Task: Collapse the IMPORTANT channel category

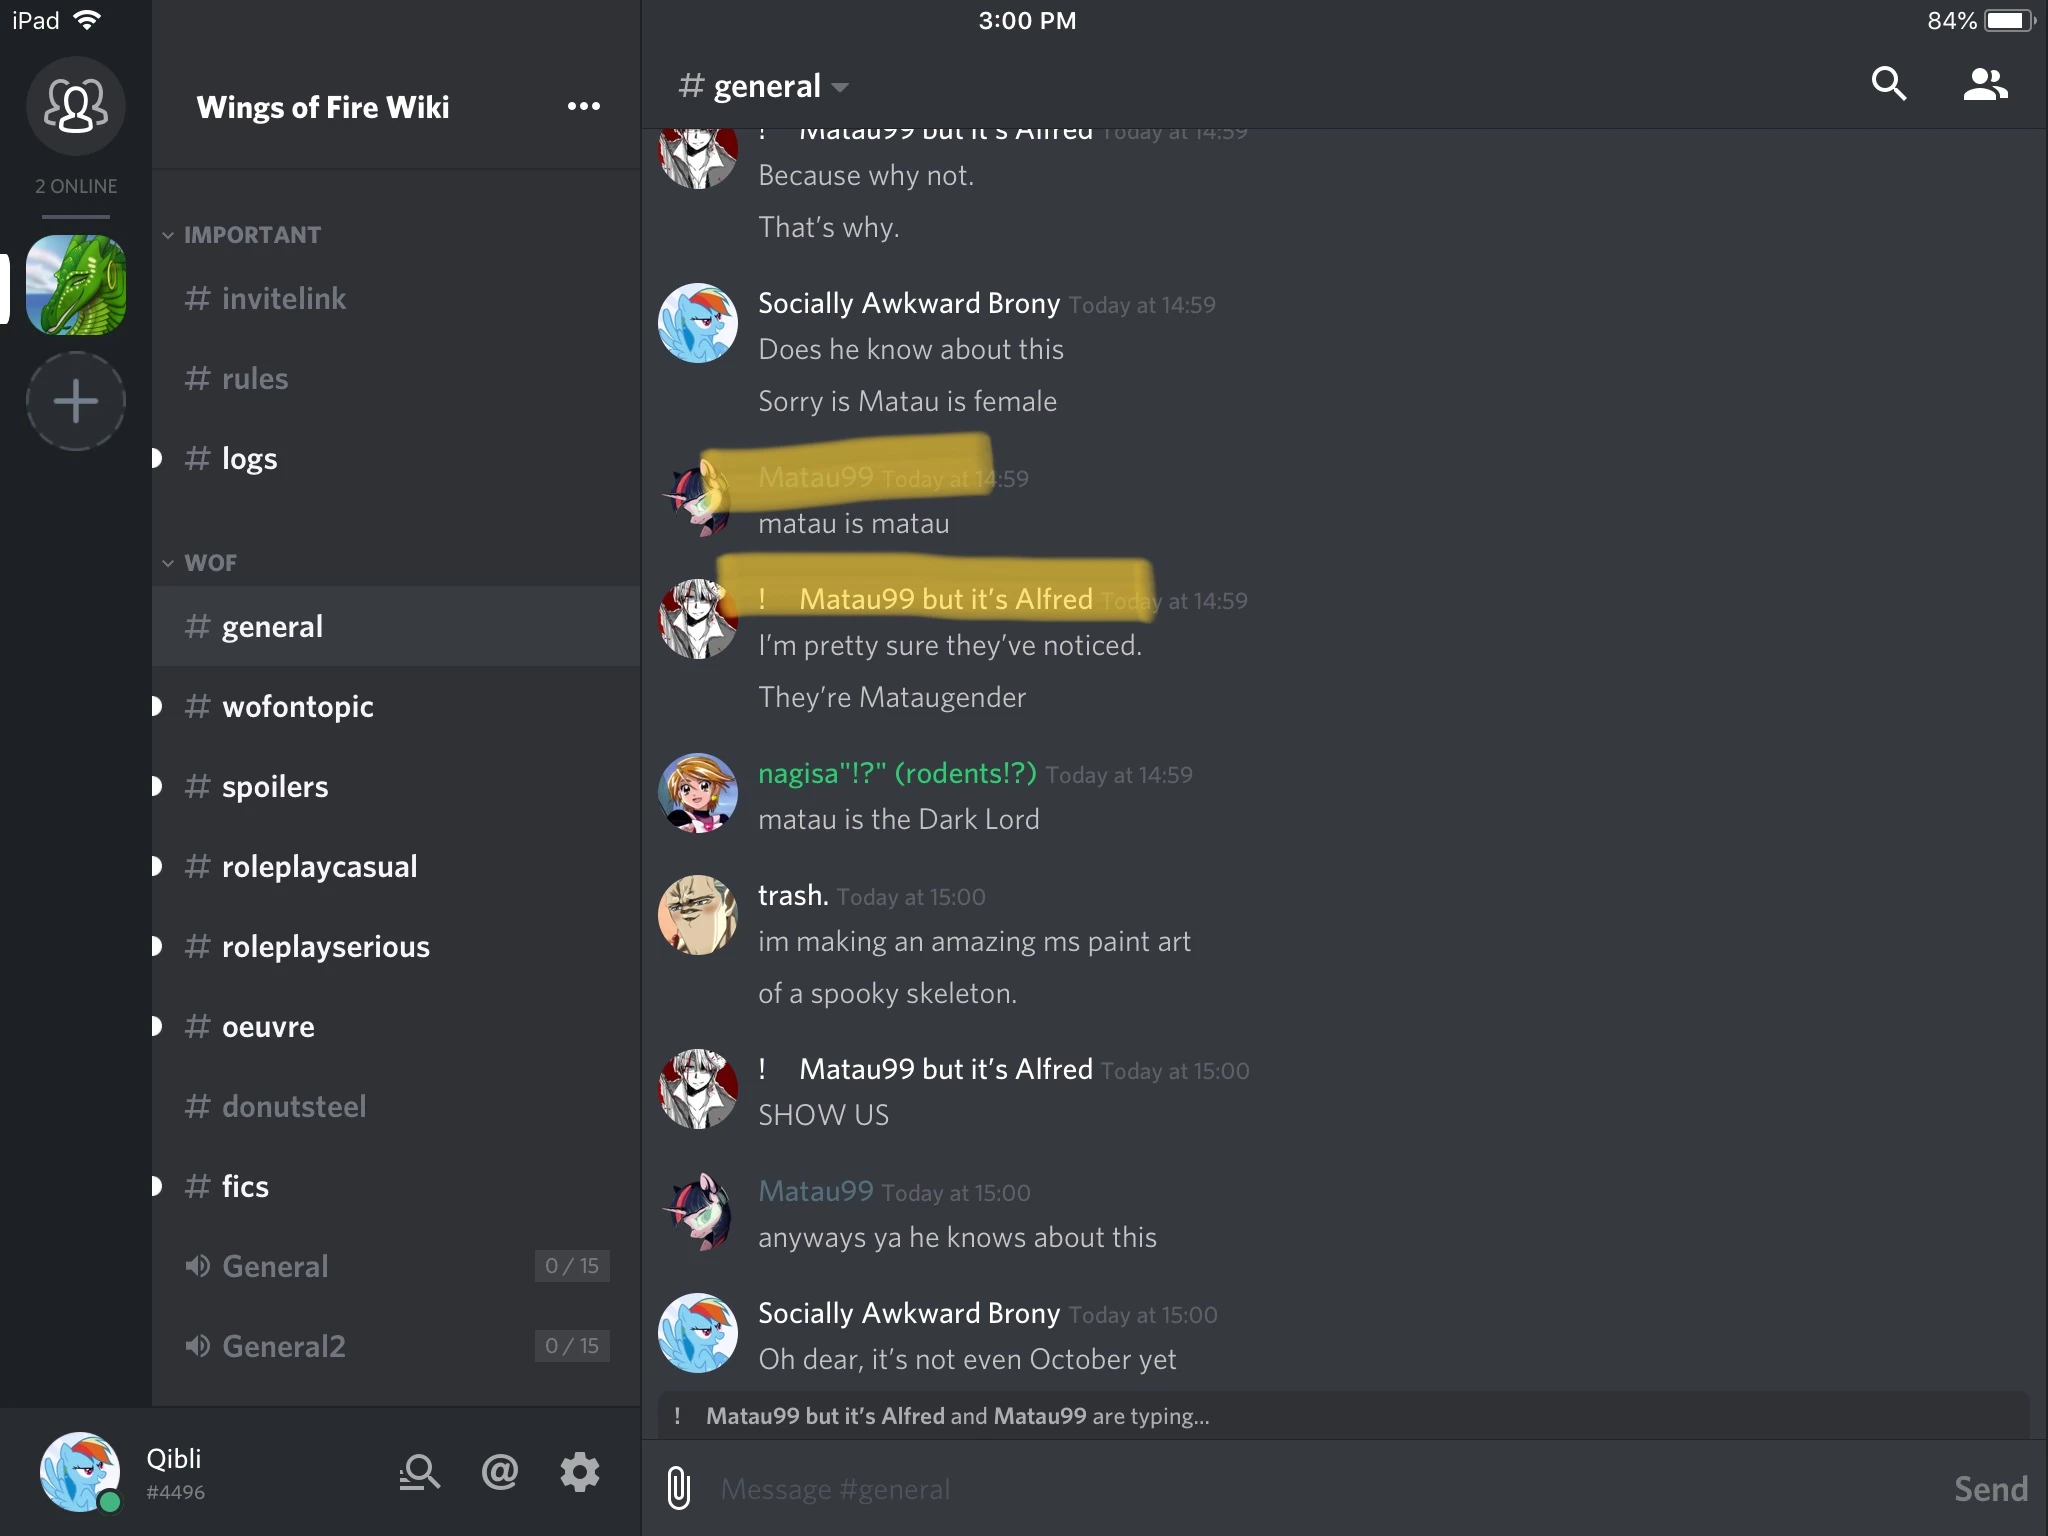Action: tap(241, 235)
